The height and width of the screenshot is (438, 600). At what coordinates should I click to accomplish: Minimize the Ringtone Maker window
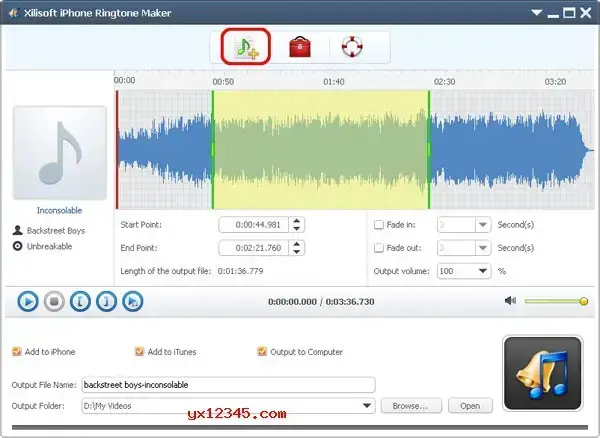(553, 14)
